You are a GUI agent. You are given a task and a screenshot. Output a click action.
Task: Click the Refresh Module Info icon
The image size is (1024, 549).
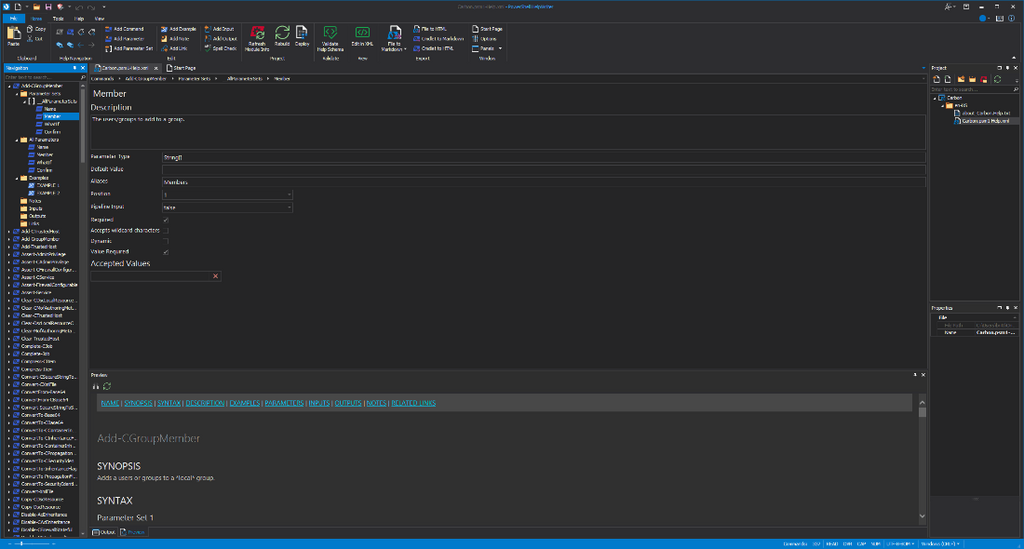(x=257, y=33)
